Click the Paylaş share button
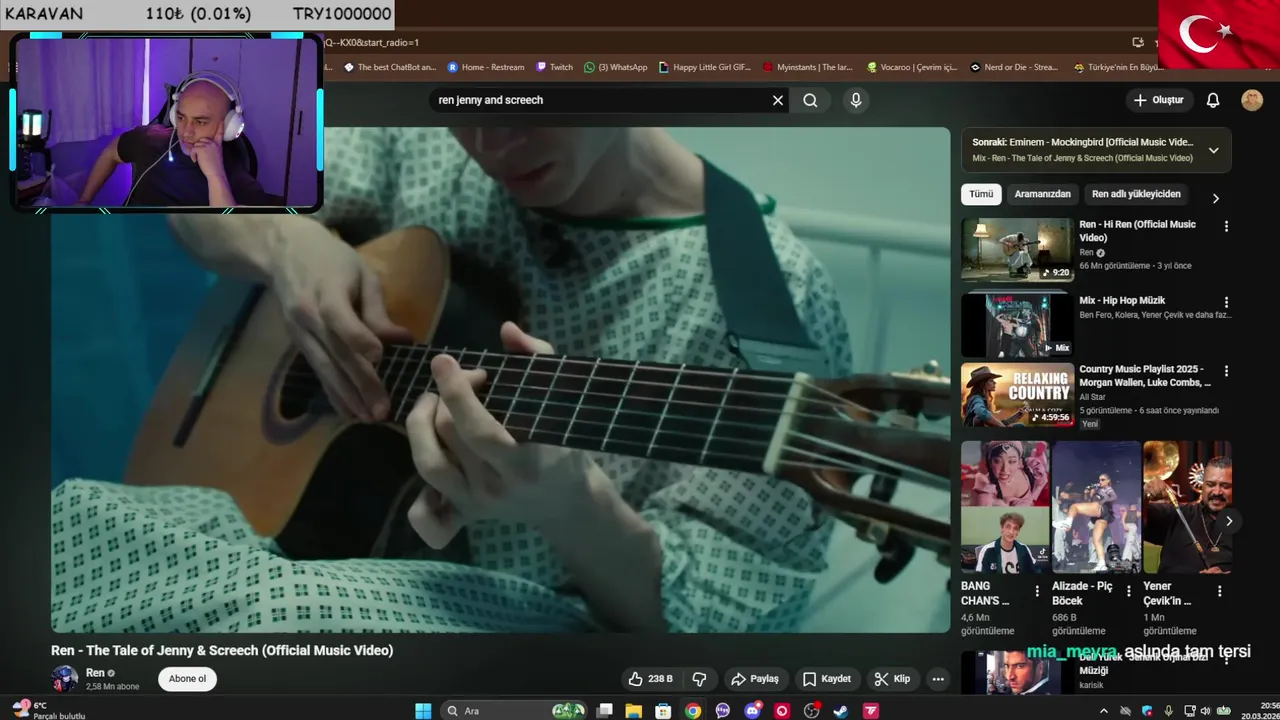1280x720 pixels. click(755, 679)
